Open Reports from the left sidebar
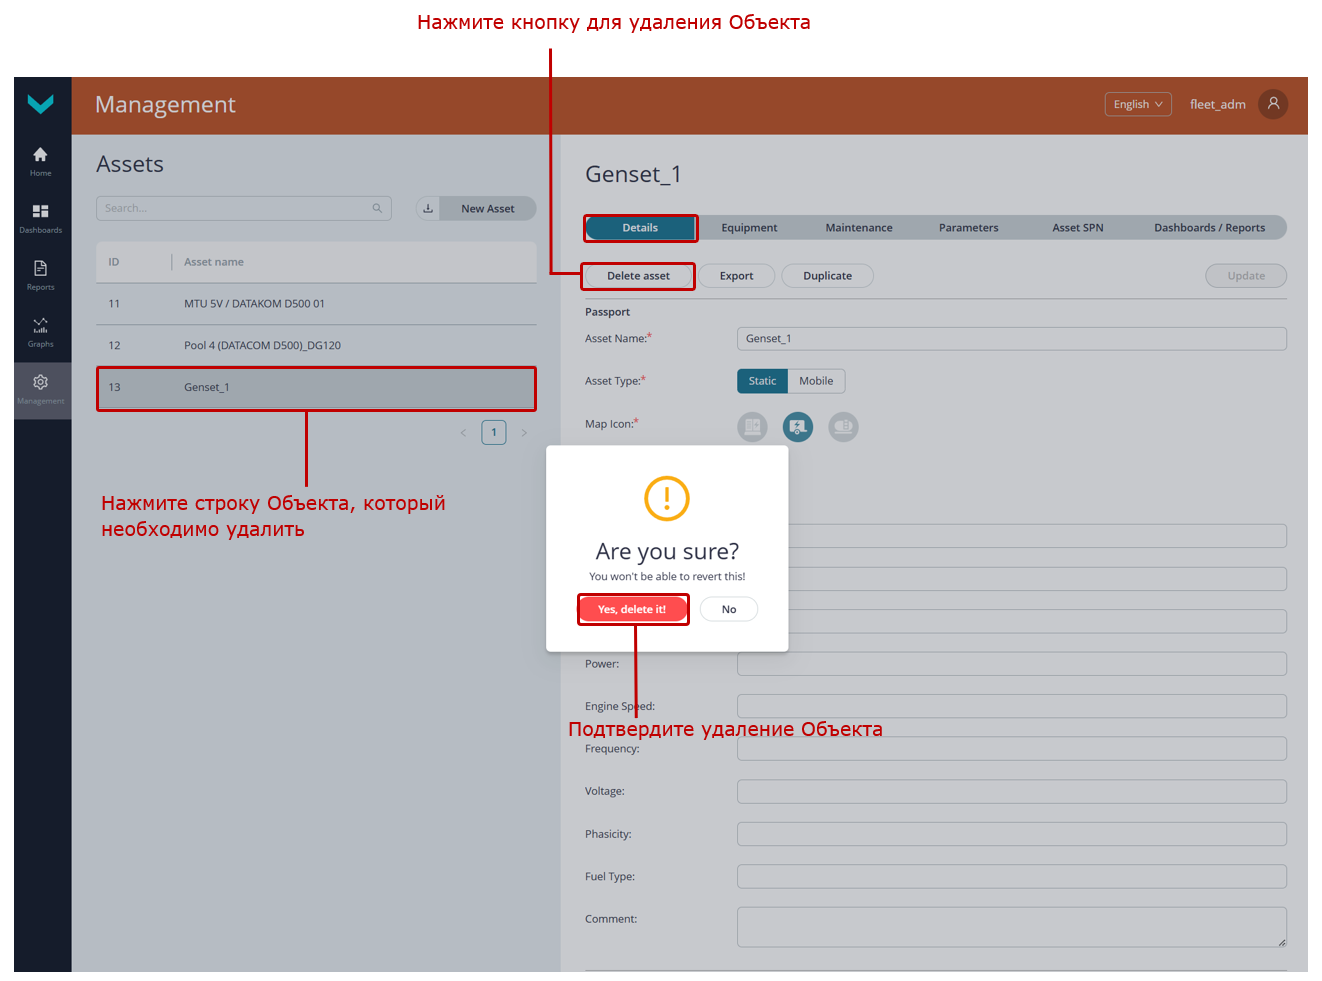Image resolution: width=1322 pixels, height=981 pixels. 40,273
